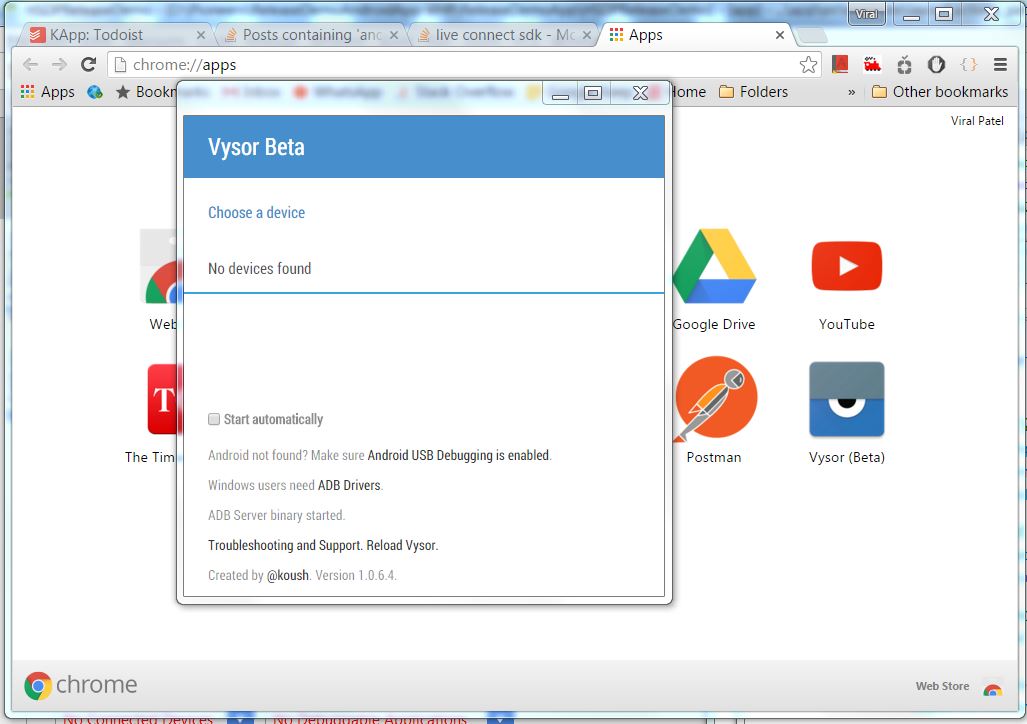Open the Other bookmarks folder
The width and height of the screenshot is (1027, 724).
click(941, 92)
